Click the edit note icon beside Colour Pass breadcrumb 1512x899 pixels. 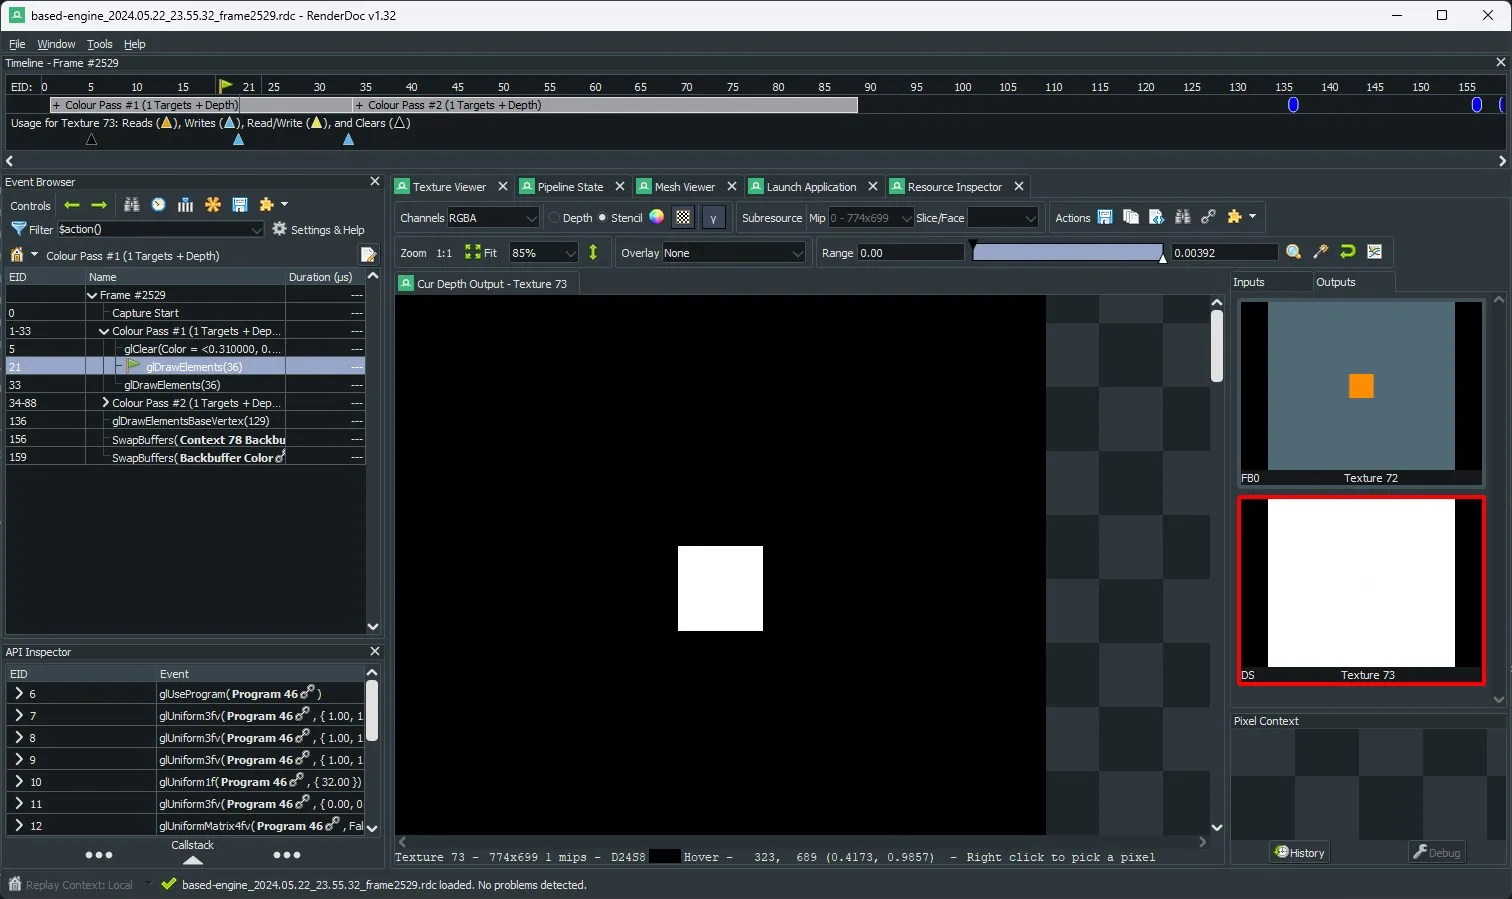[x=368, y=255]
